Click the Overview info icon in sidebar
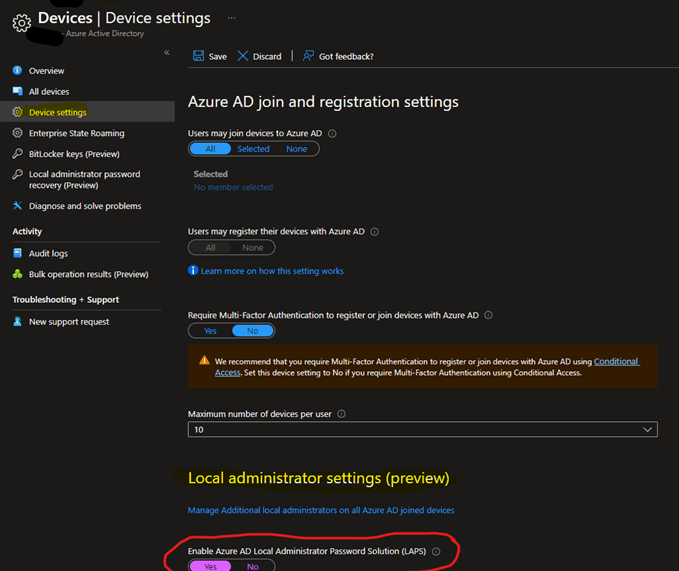Viewport: 679px width, 571px height. point(17,70)
